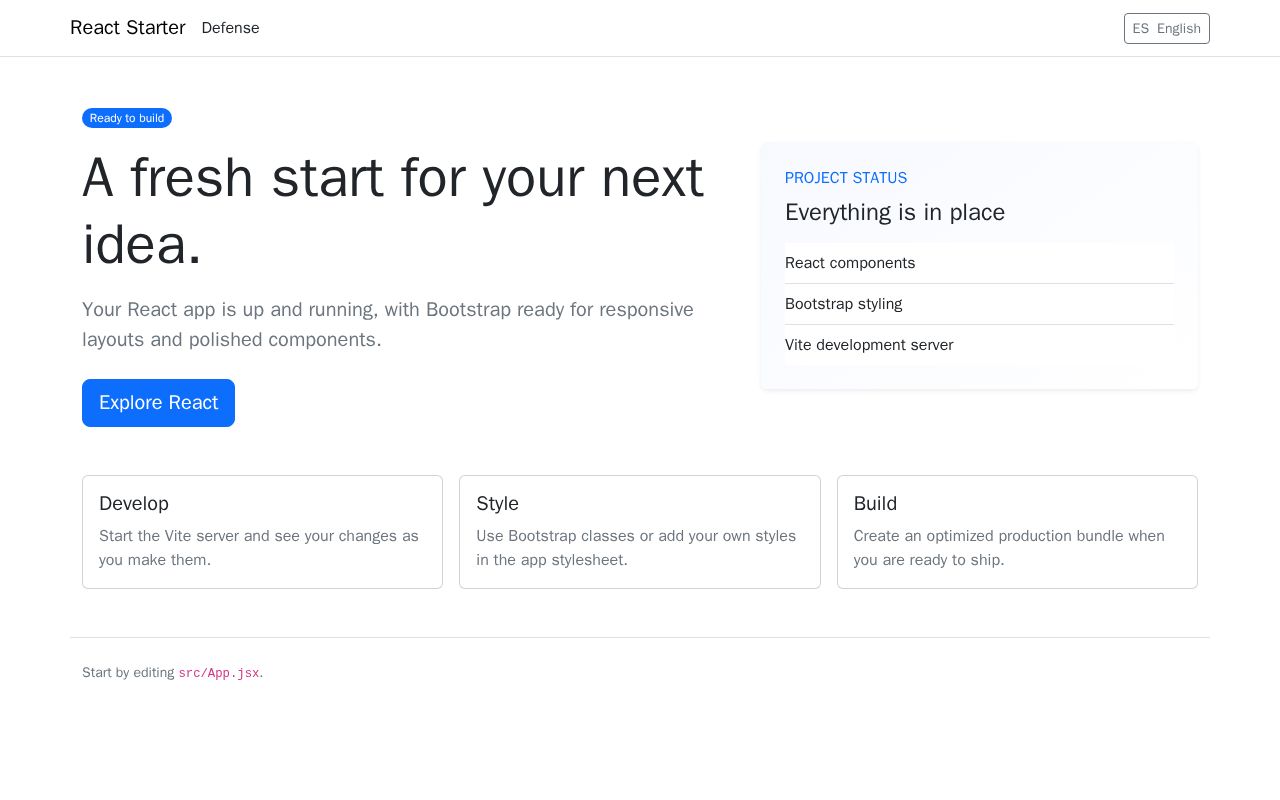Click the Style card title
Image resolution: width=1280 pixels, height=800 pixels.
(497, 504)
